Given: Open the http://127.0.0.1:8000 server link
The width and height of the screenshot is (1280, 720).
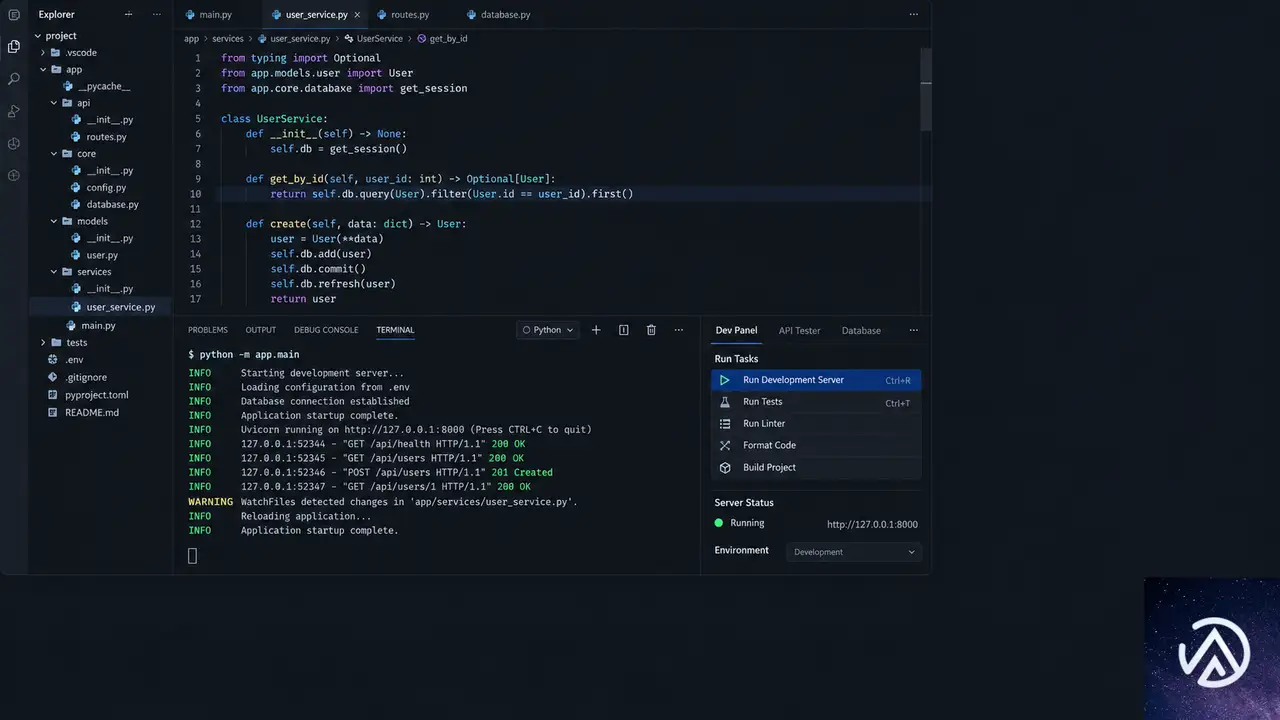Looking at the screenshot, I should (x=872, y=524).
